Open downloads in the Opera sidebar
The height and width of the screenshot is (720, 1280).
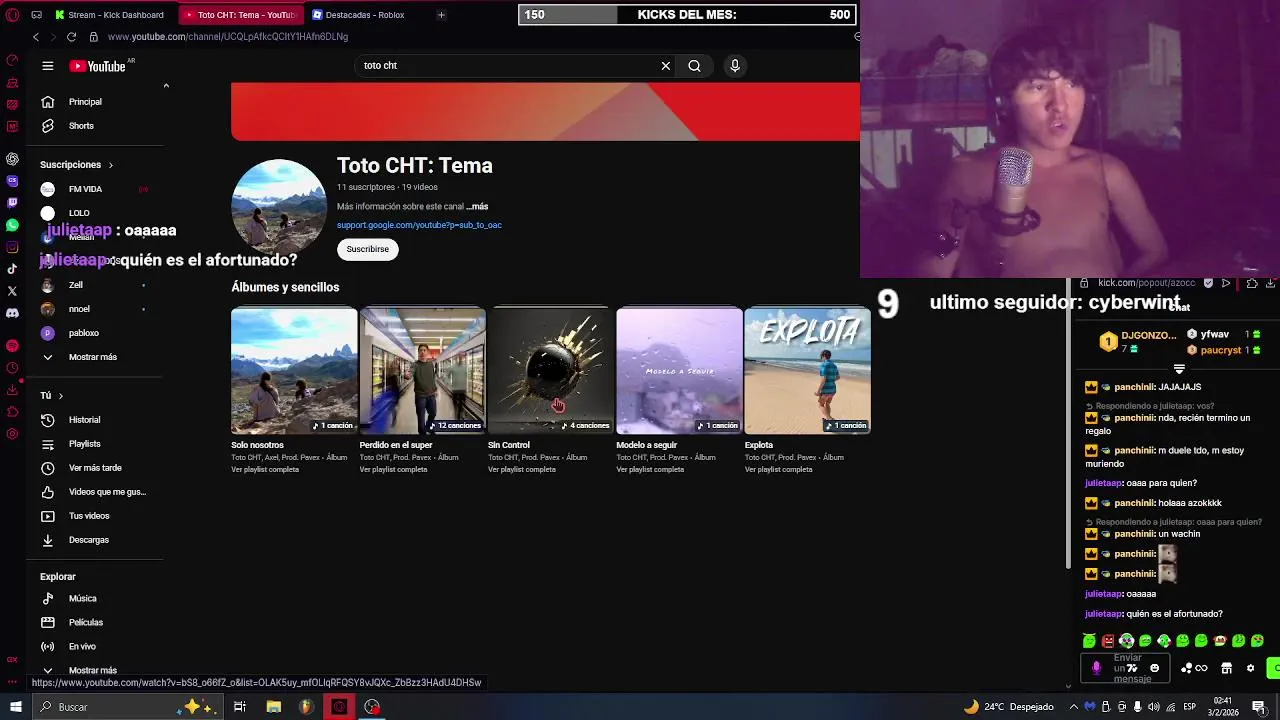(12, 390)
